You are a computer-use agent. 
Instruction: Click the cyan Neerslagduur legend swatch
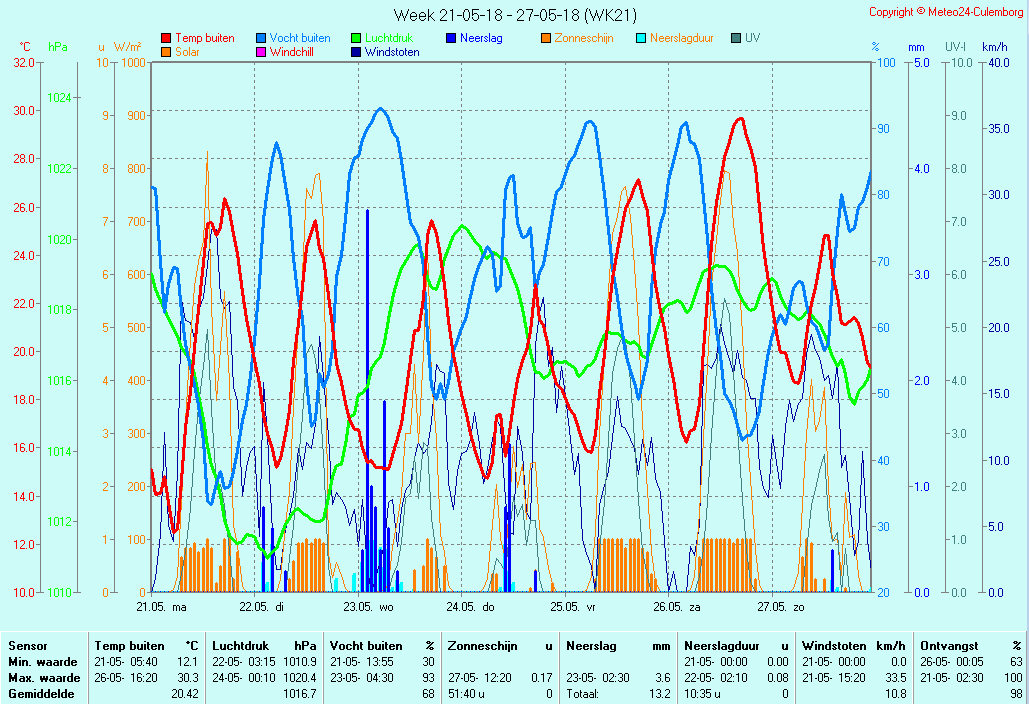tap(641, 38)
